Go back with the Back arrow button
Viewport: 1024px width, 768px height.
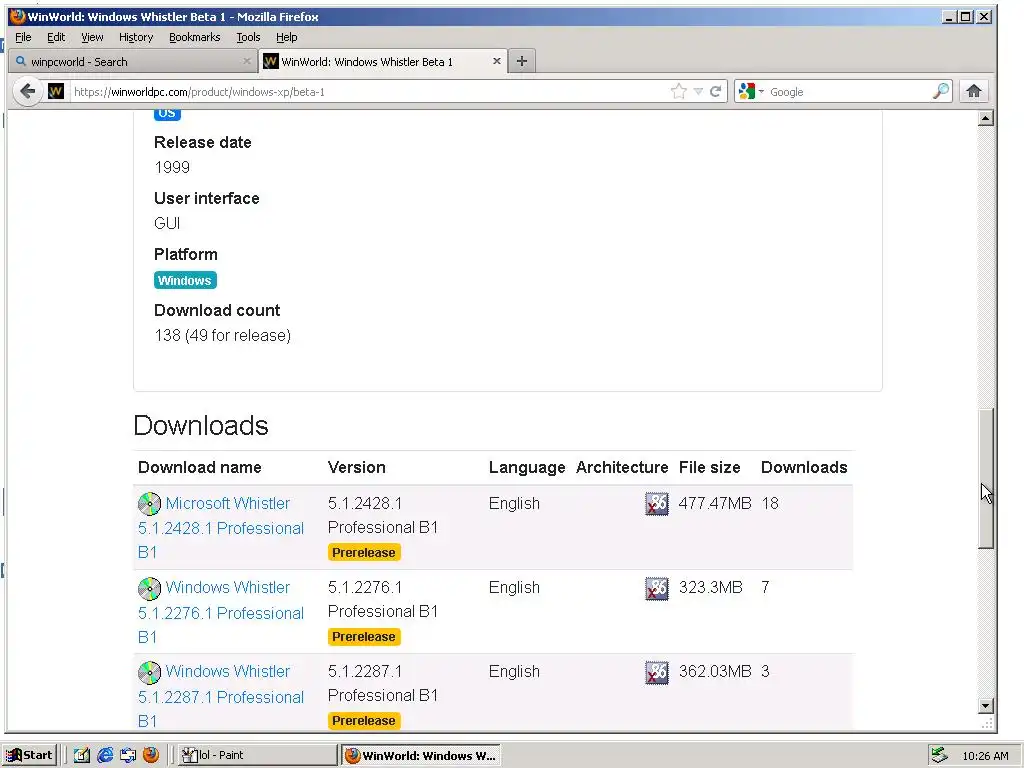pyautogui.click(x=27, y=91)
